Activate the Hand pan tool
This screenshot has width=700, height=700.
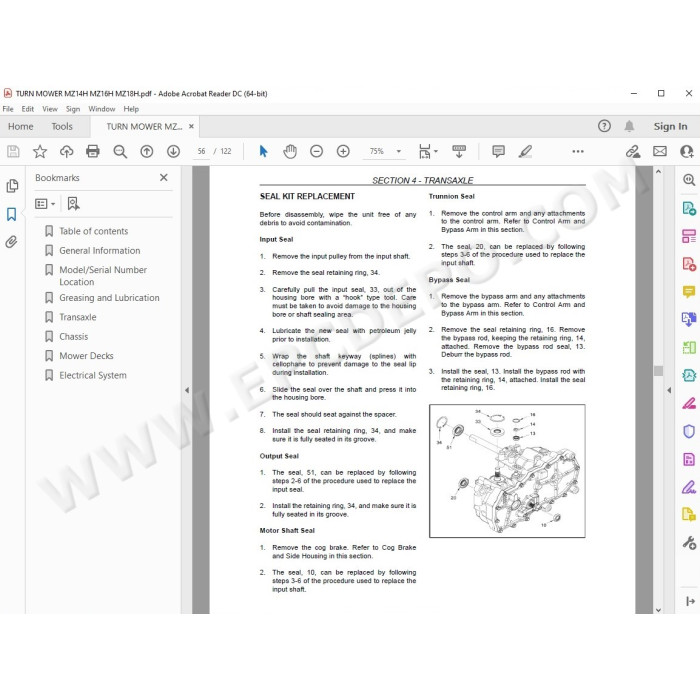(x=290, y=152)
